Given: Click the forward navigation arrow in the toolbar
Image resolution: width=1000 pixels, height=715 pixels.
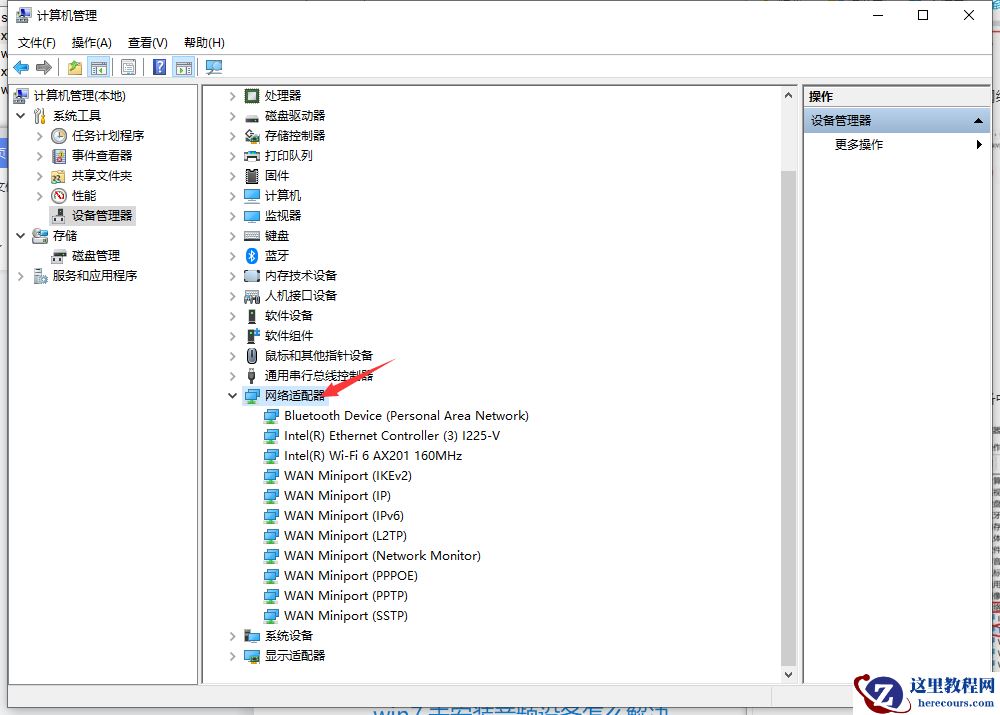Looking at the screenshot, I should pyautogui.click(x=44, y=66).
